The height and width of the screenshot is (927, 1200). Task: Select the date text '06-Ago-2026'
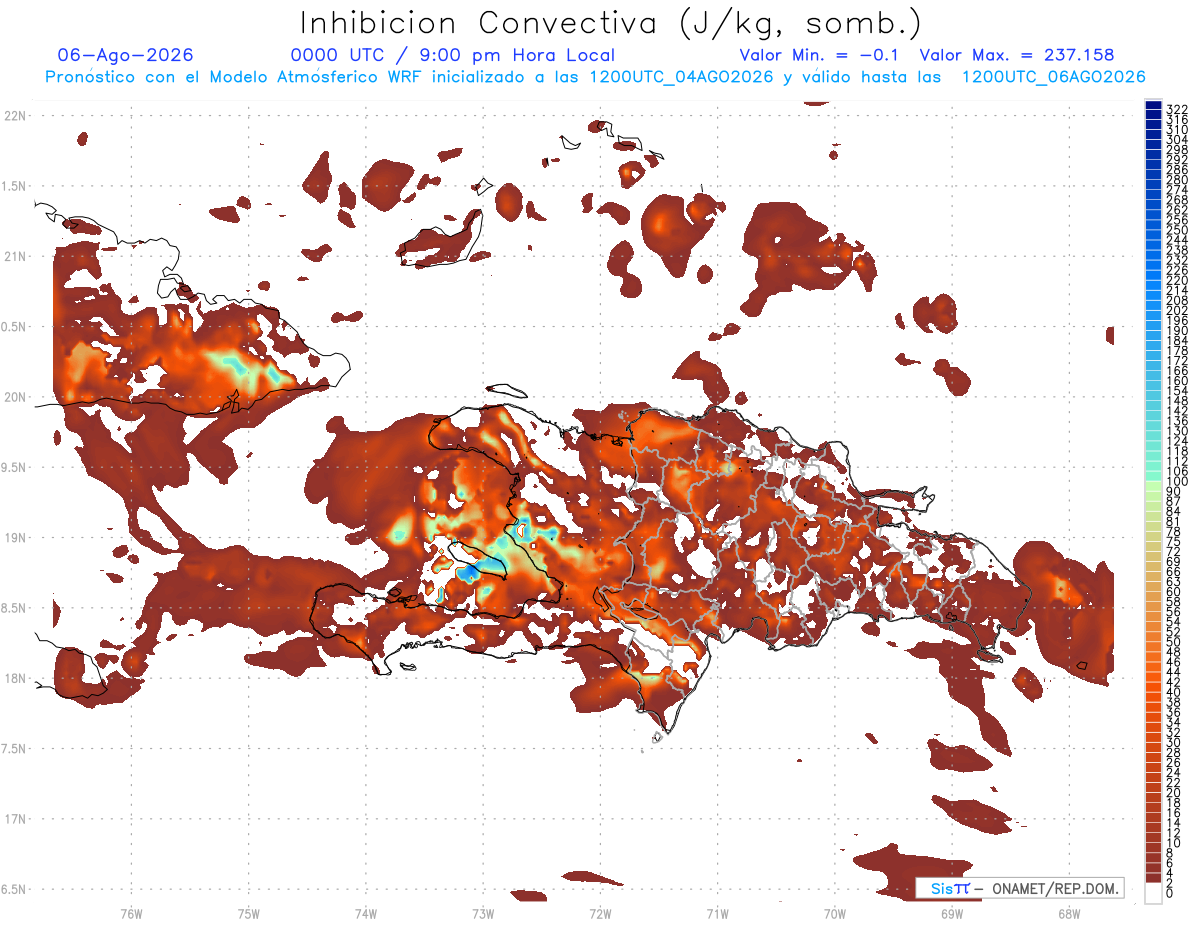coord(126,55)
